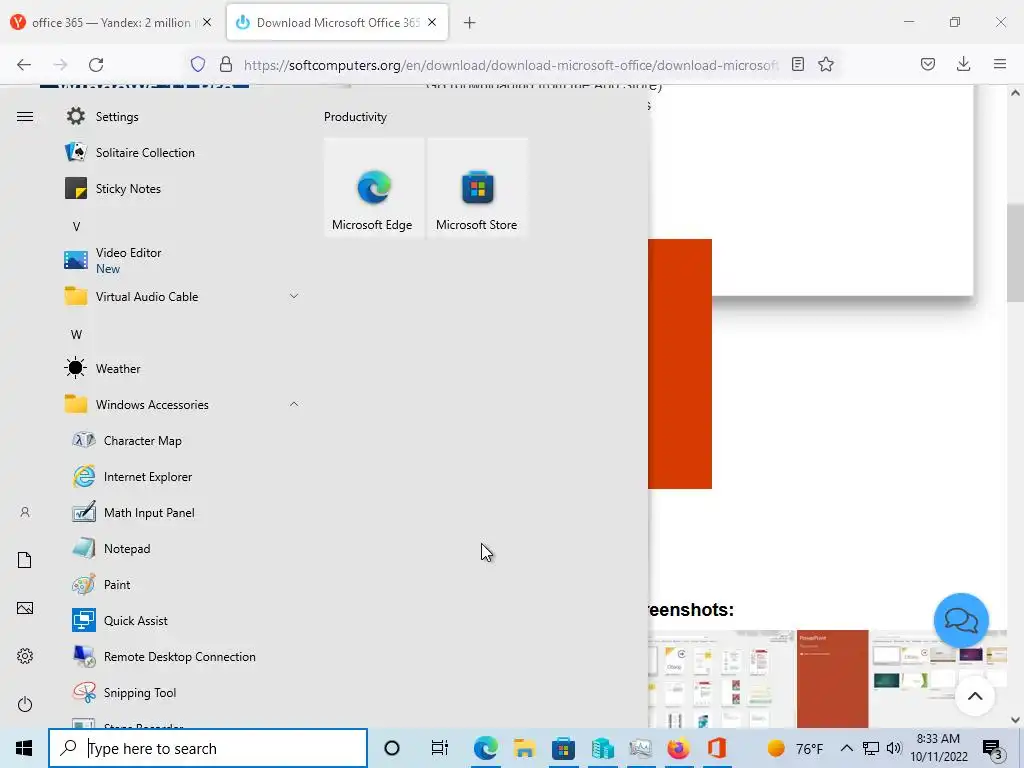Open tracking protection shield icon
The image size is (1024, 768).
(198, 64)
